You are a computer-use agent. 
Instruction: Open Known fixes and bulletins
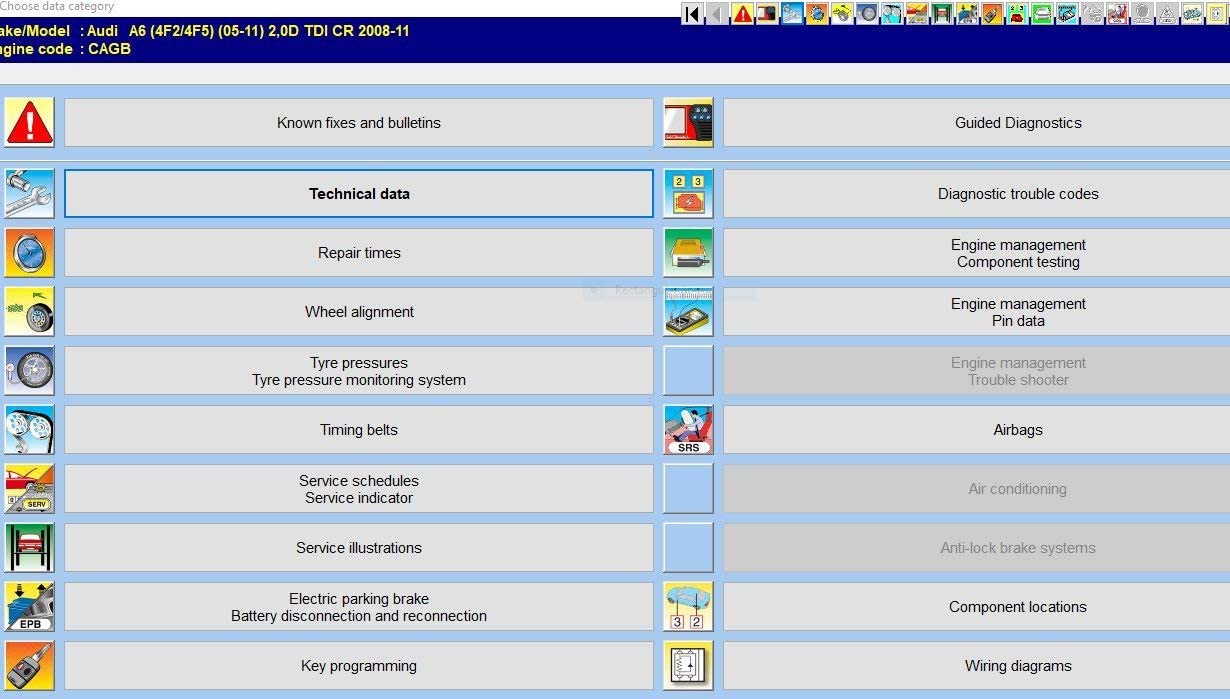point(359,122)
